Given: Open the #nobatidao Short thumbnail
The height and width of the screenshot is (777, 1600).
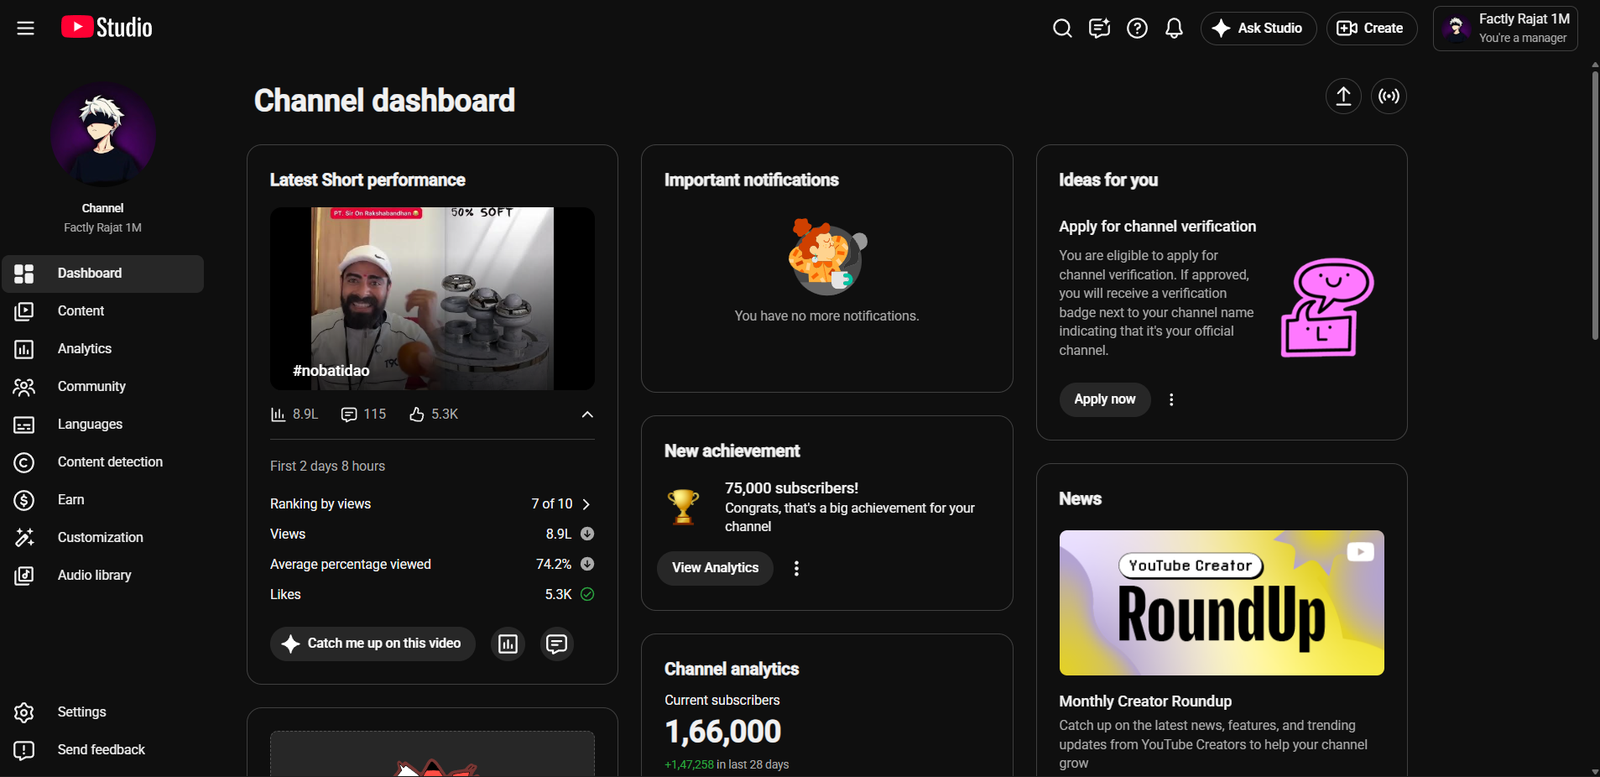Looking at the screenshot, I should (x=432, y=298).
